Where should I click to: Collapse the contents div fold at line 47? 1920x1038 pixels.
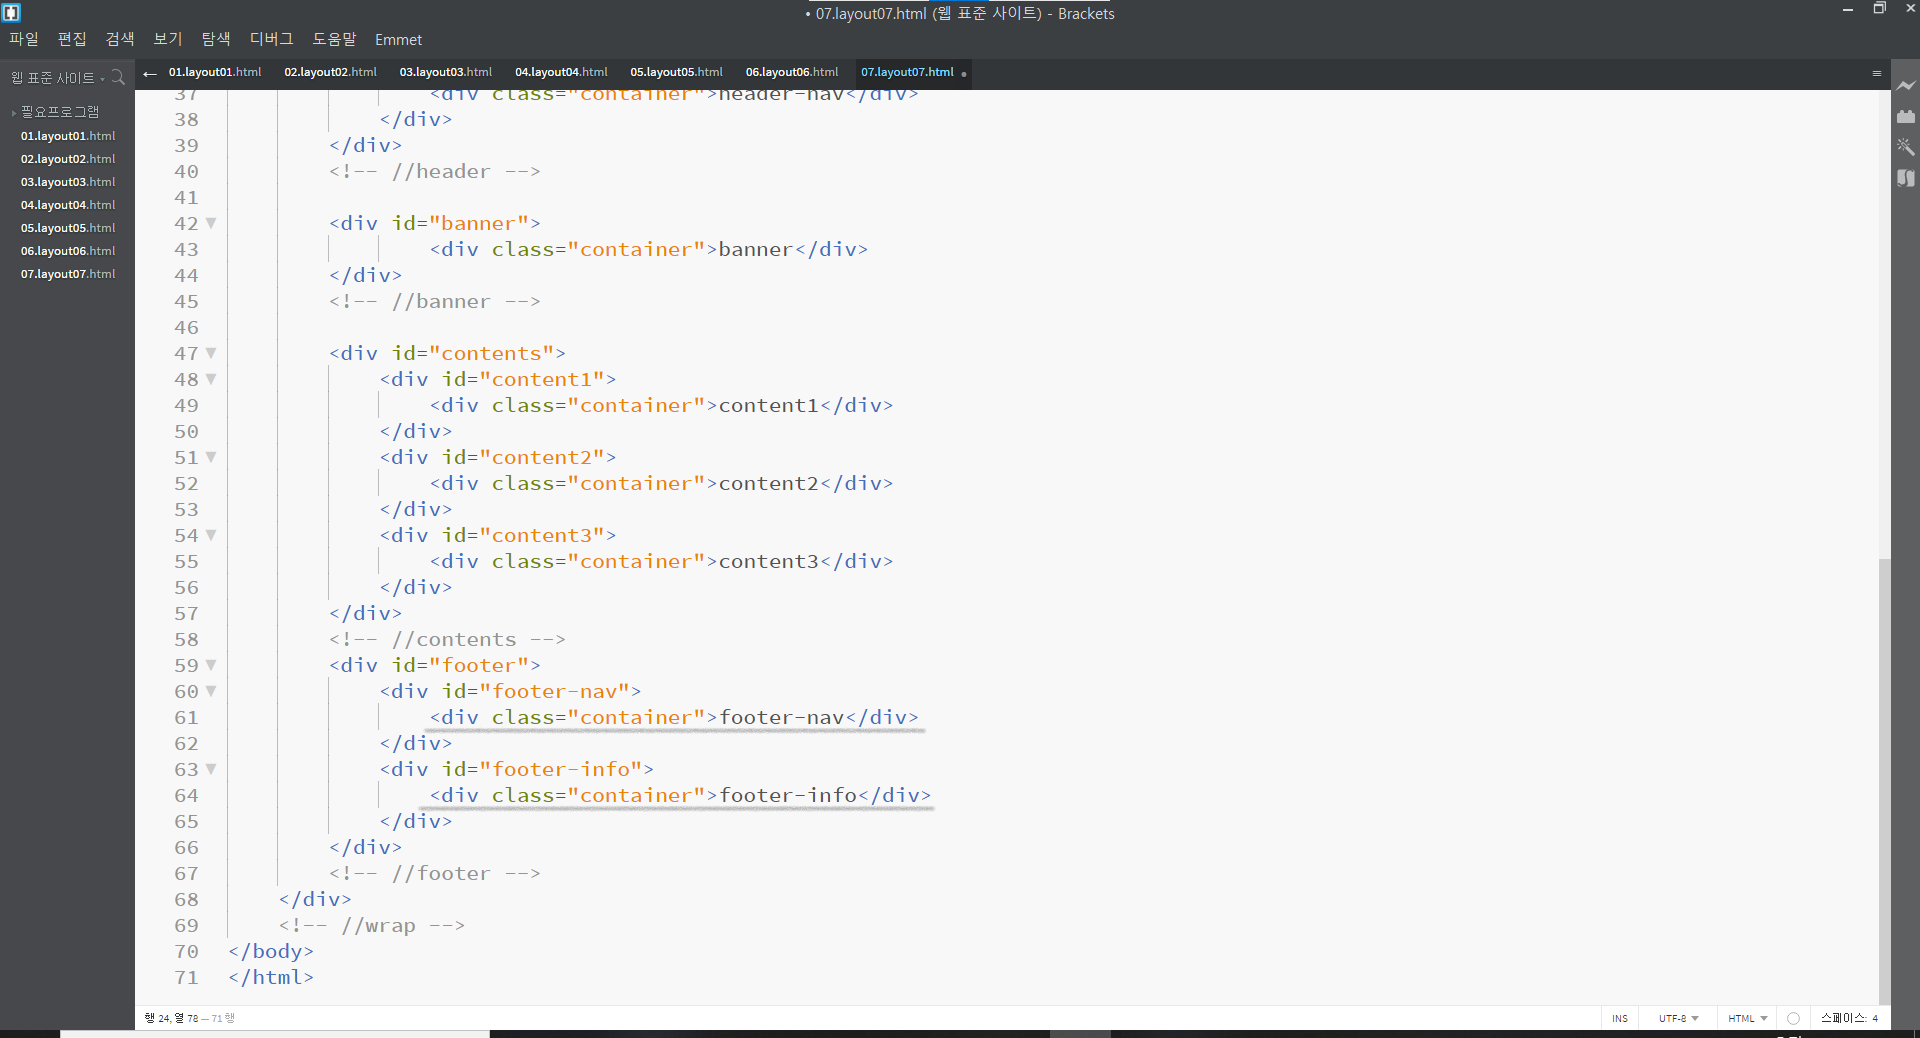211,353
